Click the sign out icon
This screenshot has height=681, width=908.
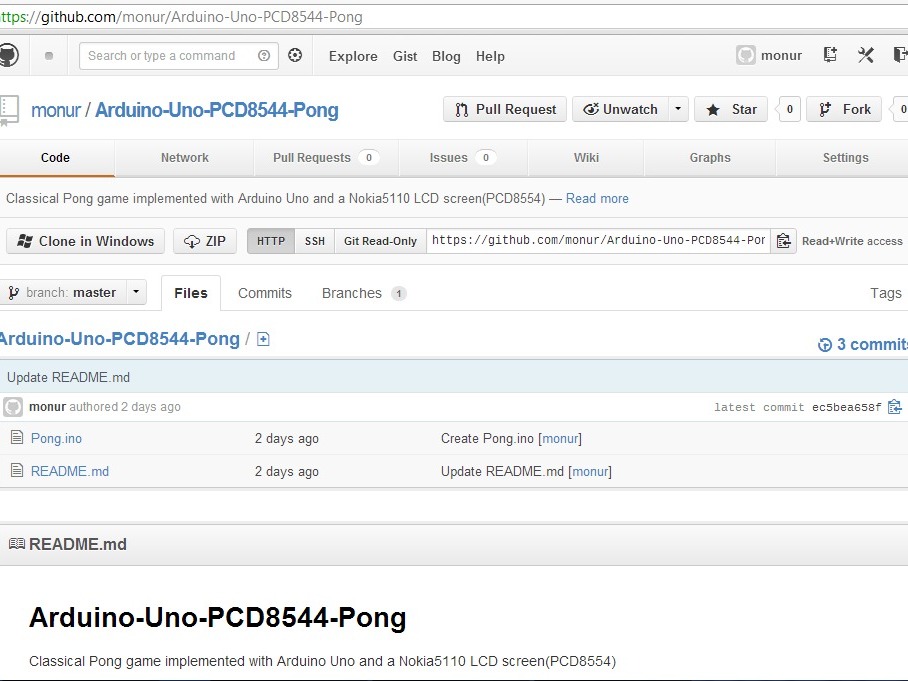[x=900, y=55]
